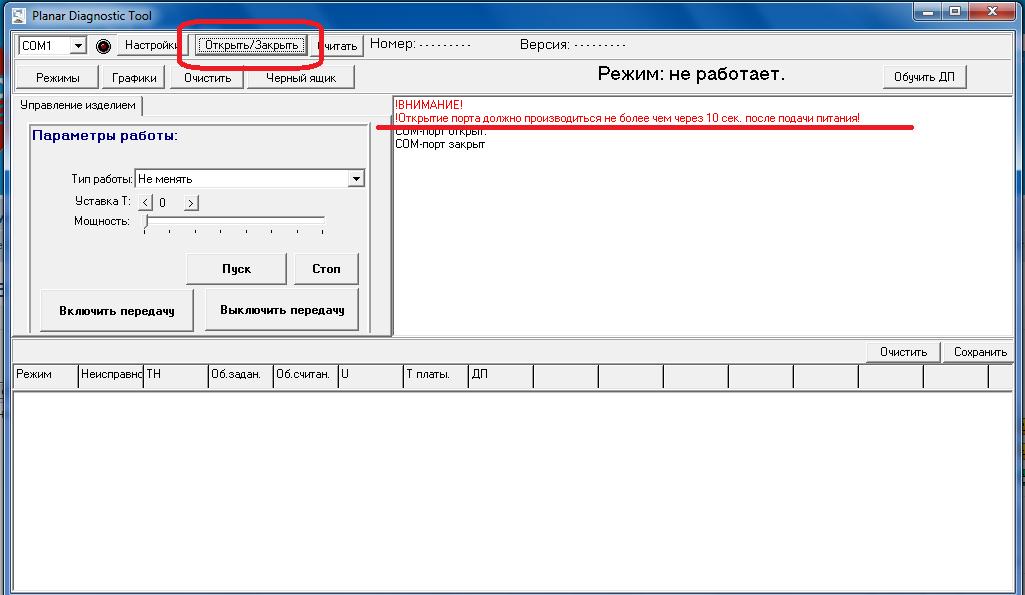
Task: Click the 'Сохранить' save button
Action: pyautogui.click(x=980, y=352)
